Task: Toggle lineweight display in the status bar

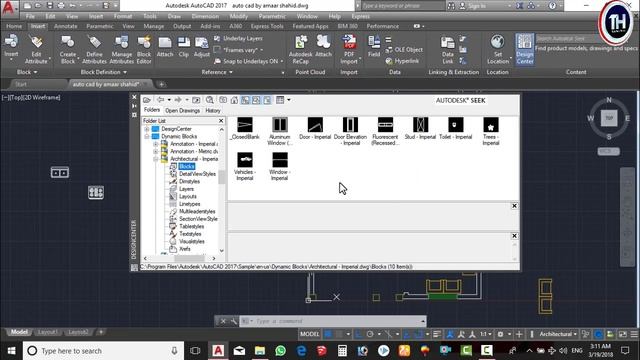Action: pyautogui.click(x=437, y=334)
